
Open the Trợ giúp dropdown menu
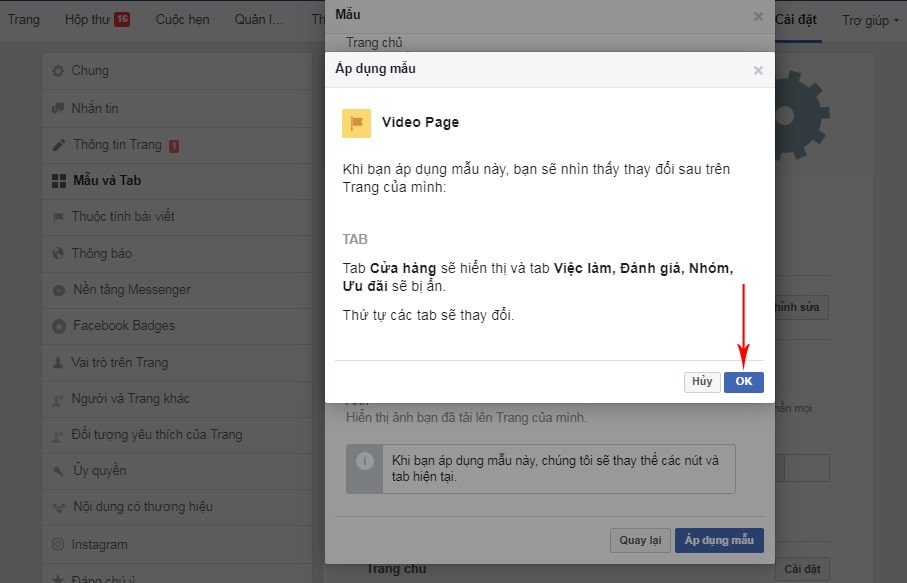click(867, 19)
